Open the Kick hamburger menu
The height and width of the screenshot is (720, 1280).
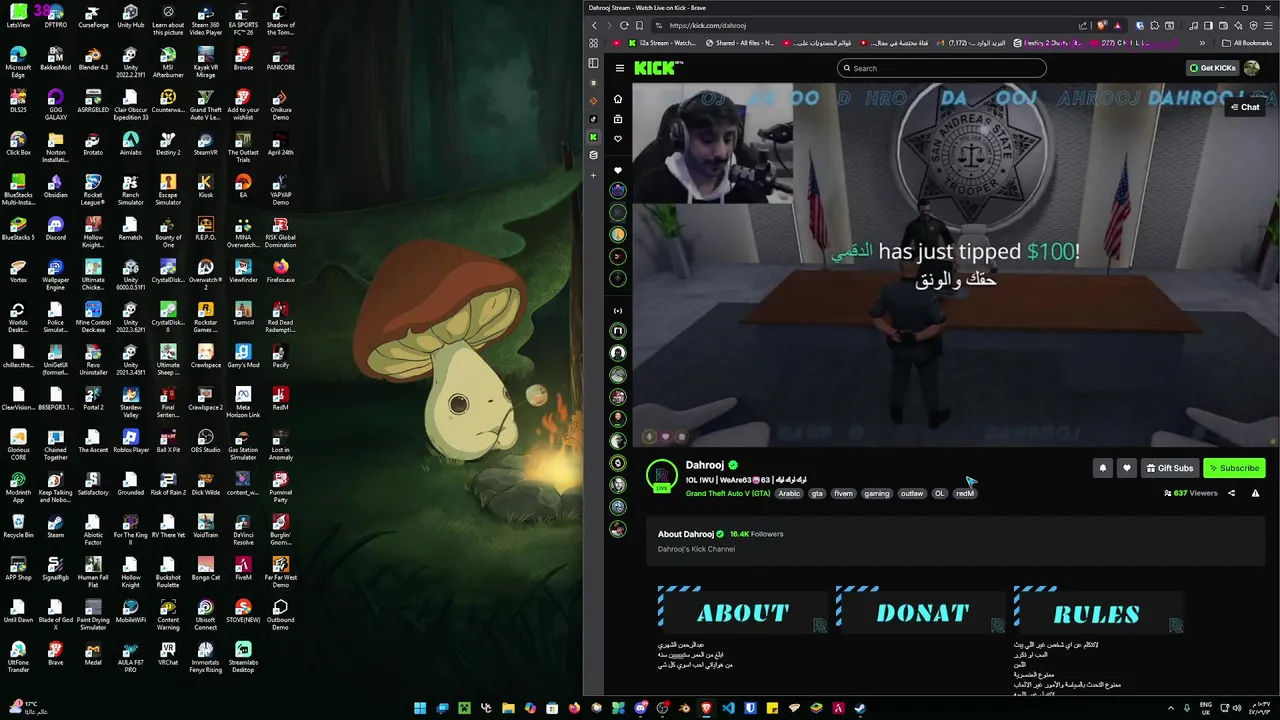620,68
